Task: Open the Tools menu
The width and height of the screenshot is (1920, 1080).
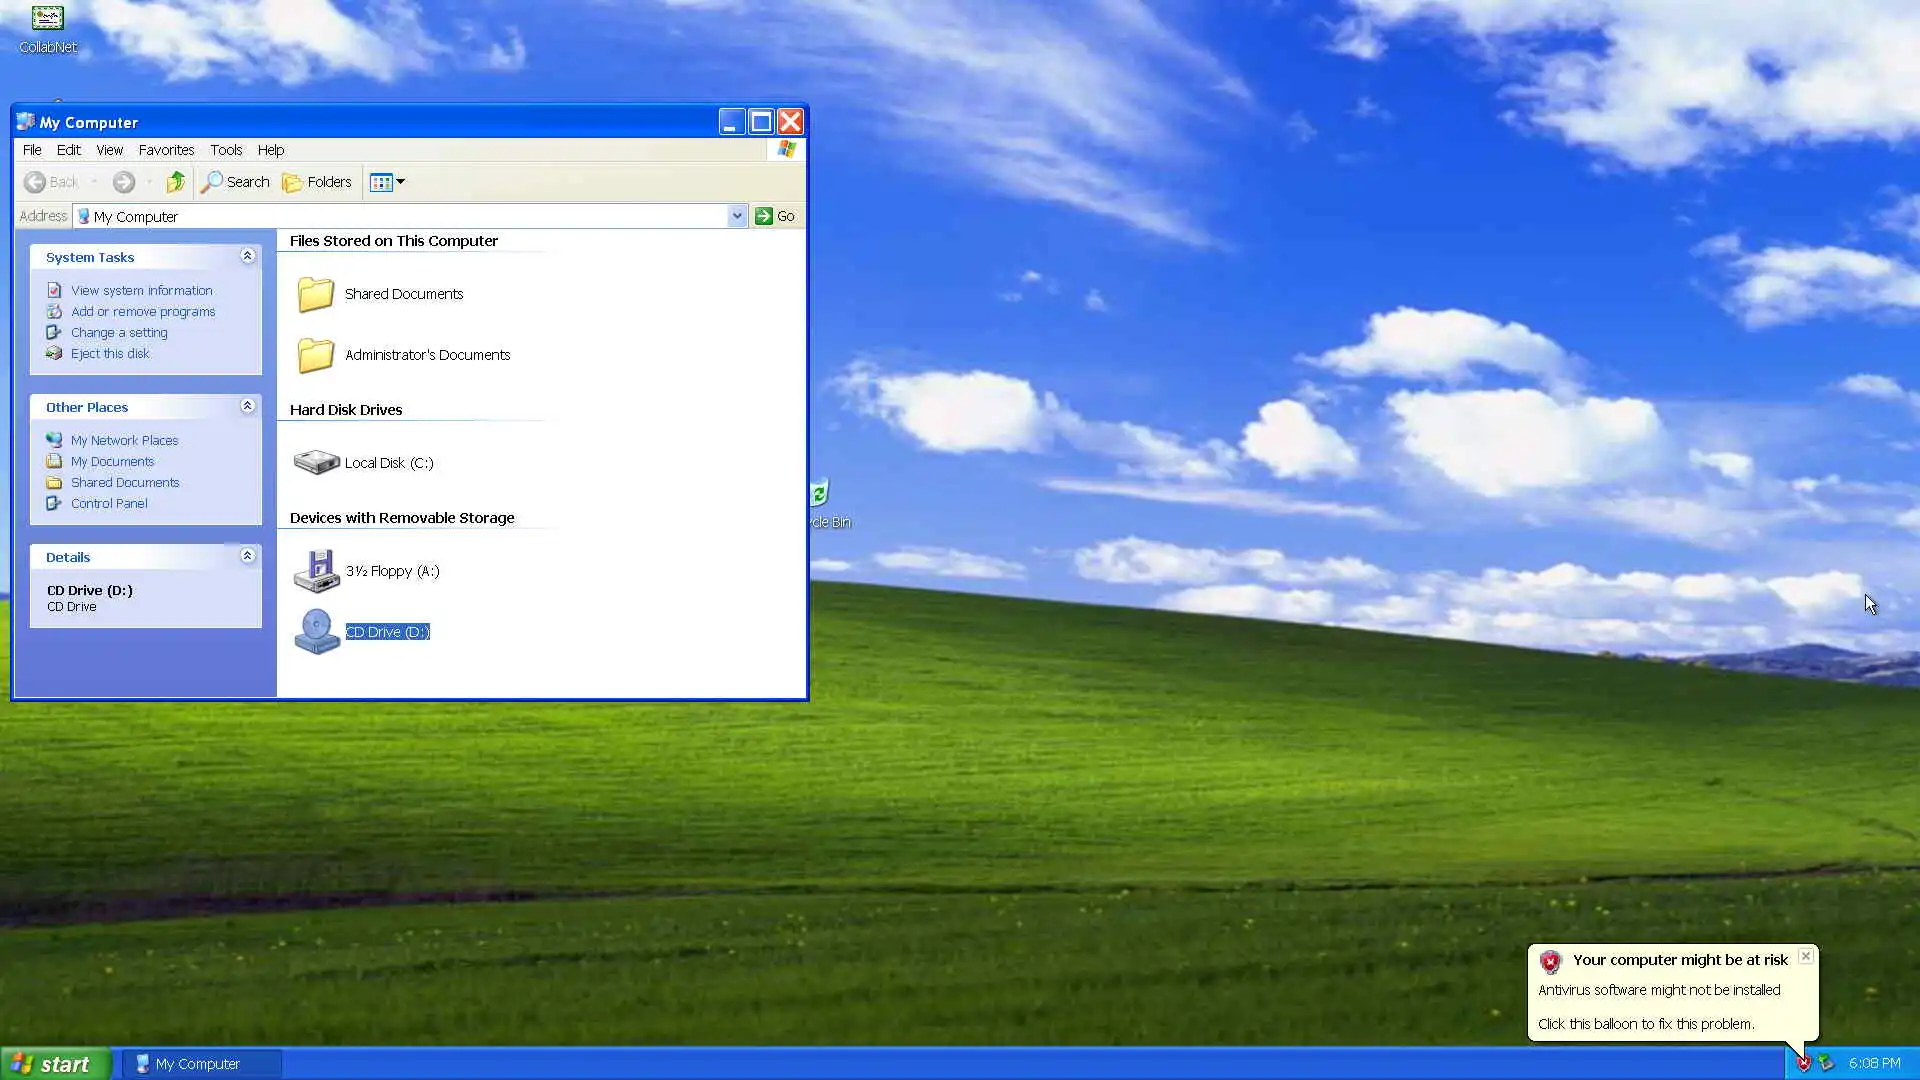Action: click(x=226, y=150)
